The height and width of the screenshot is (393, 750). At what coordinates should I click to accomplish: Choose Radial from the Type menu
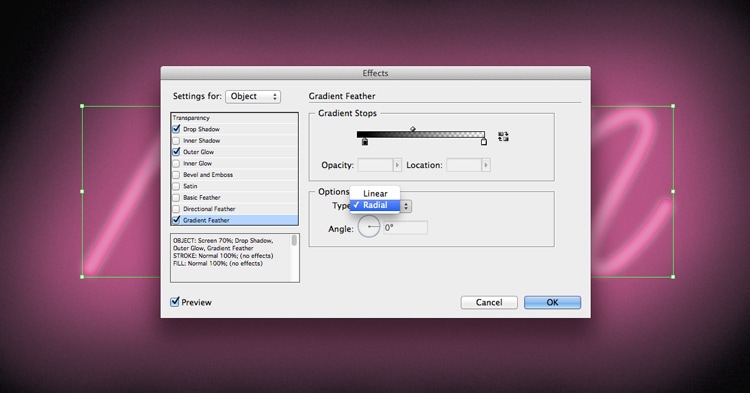click(x=375, y=205)
